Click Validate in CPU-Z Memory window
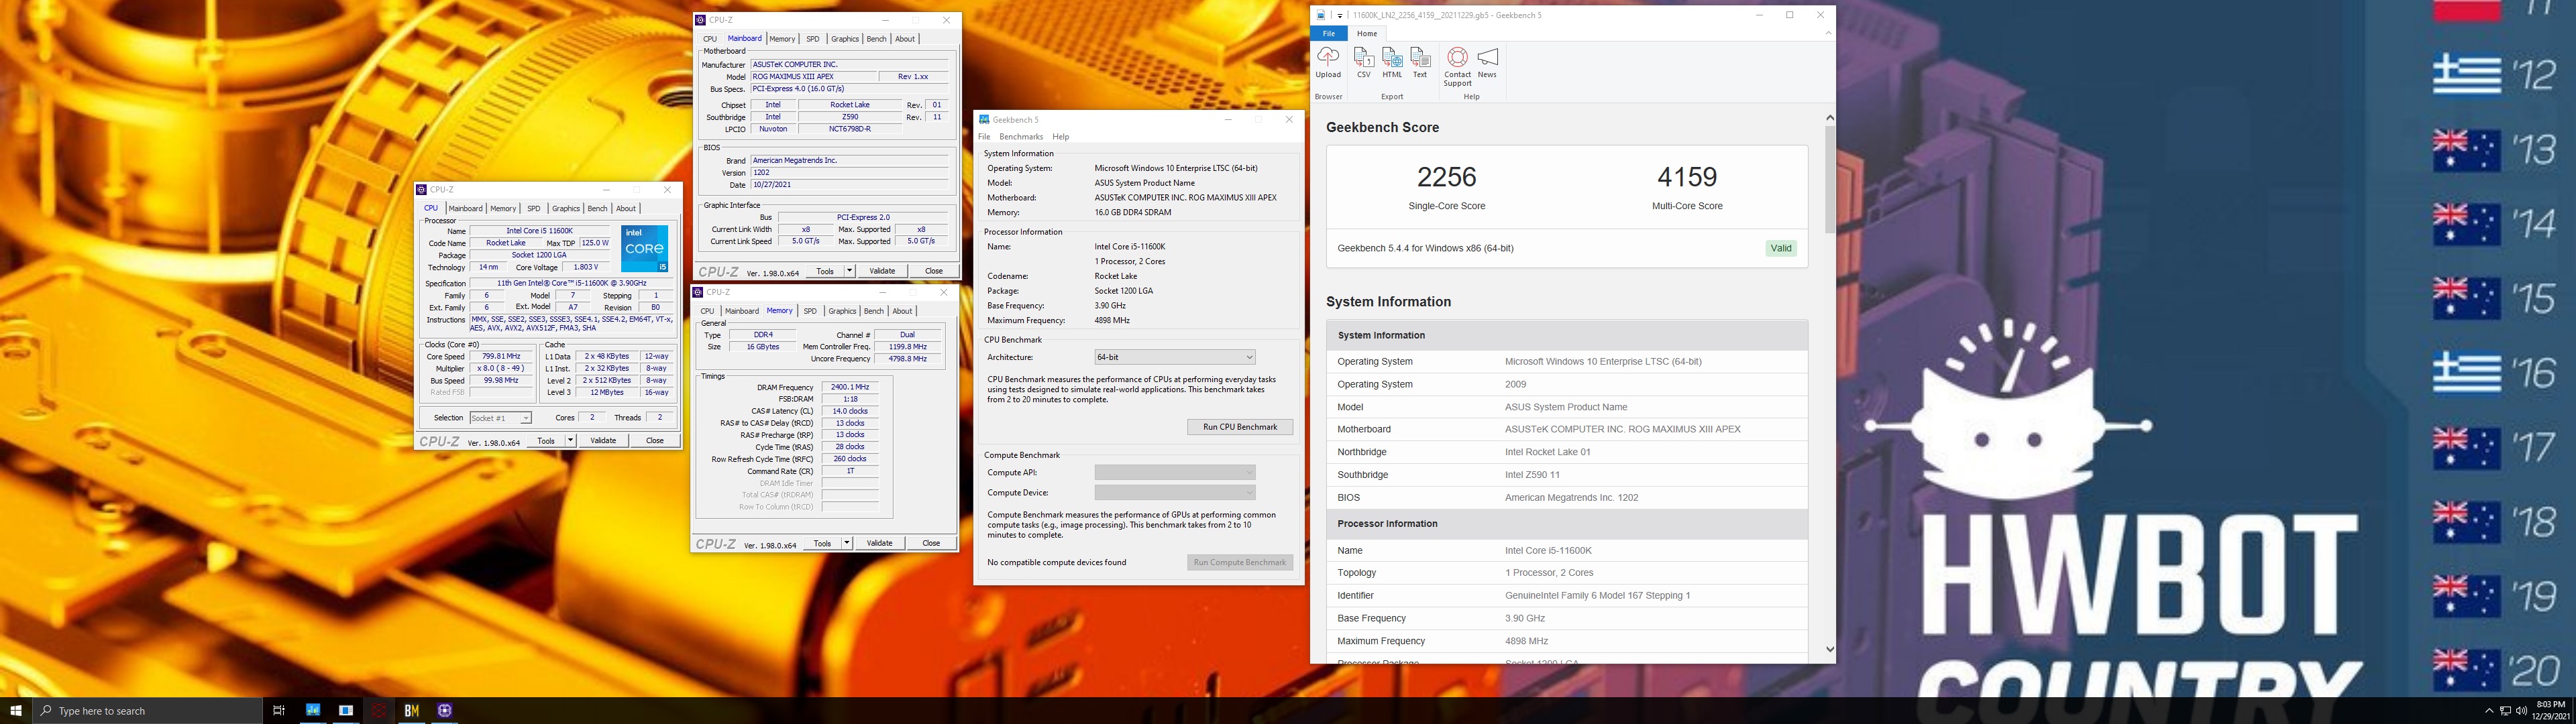 pos(880,543)
